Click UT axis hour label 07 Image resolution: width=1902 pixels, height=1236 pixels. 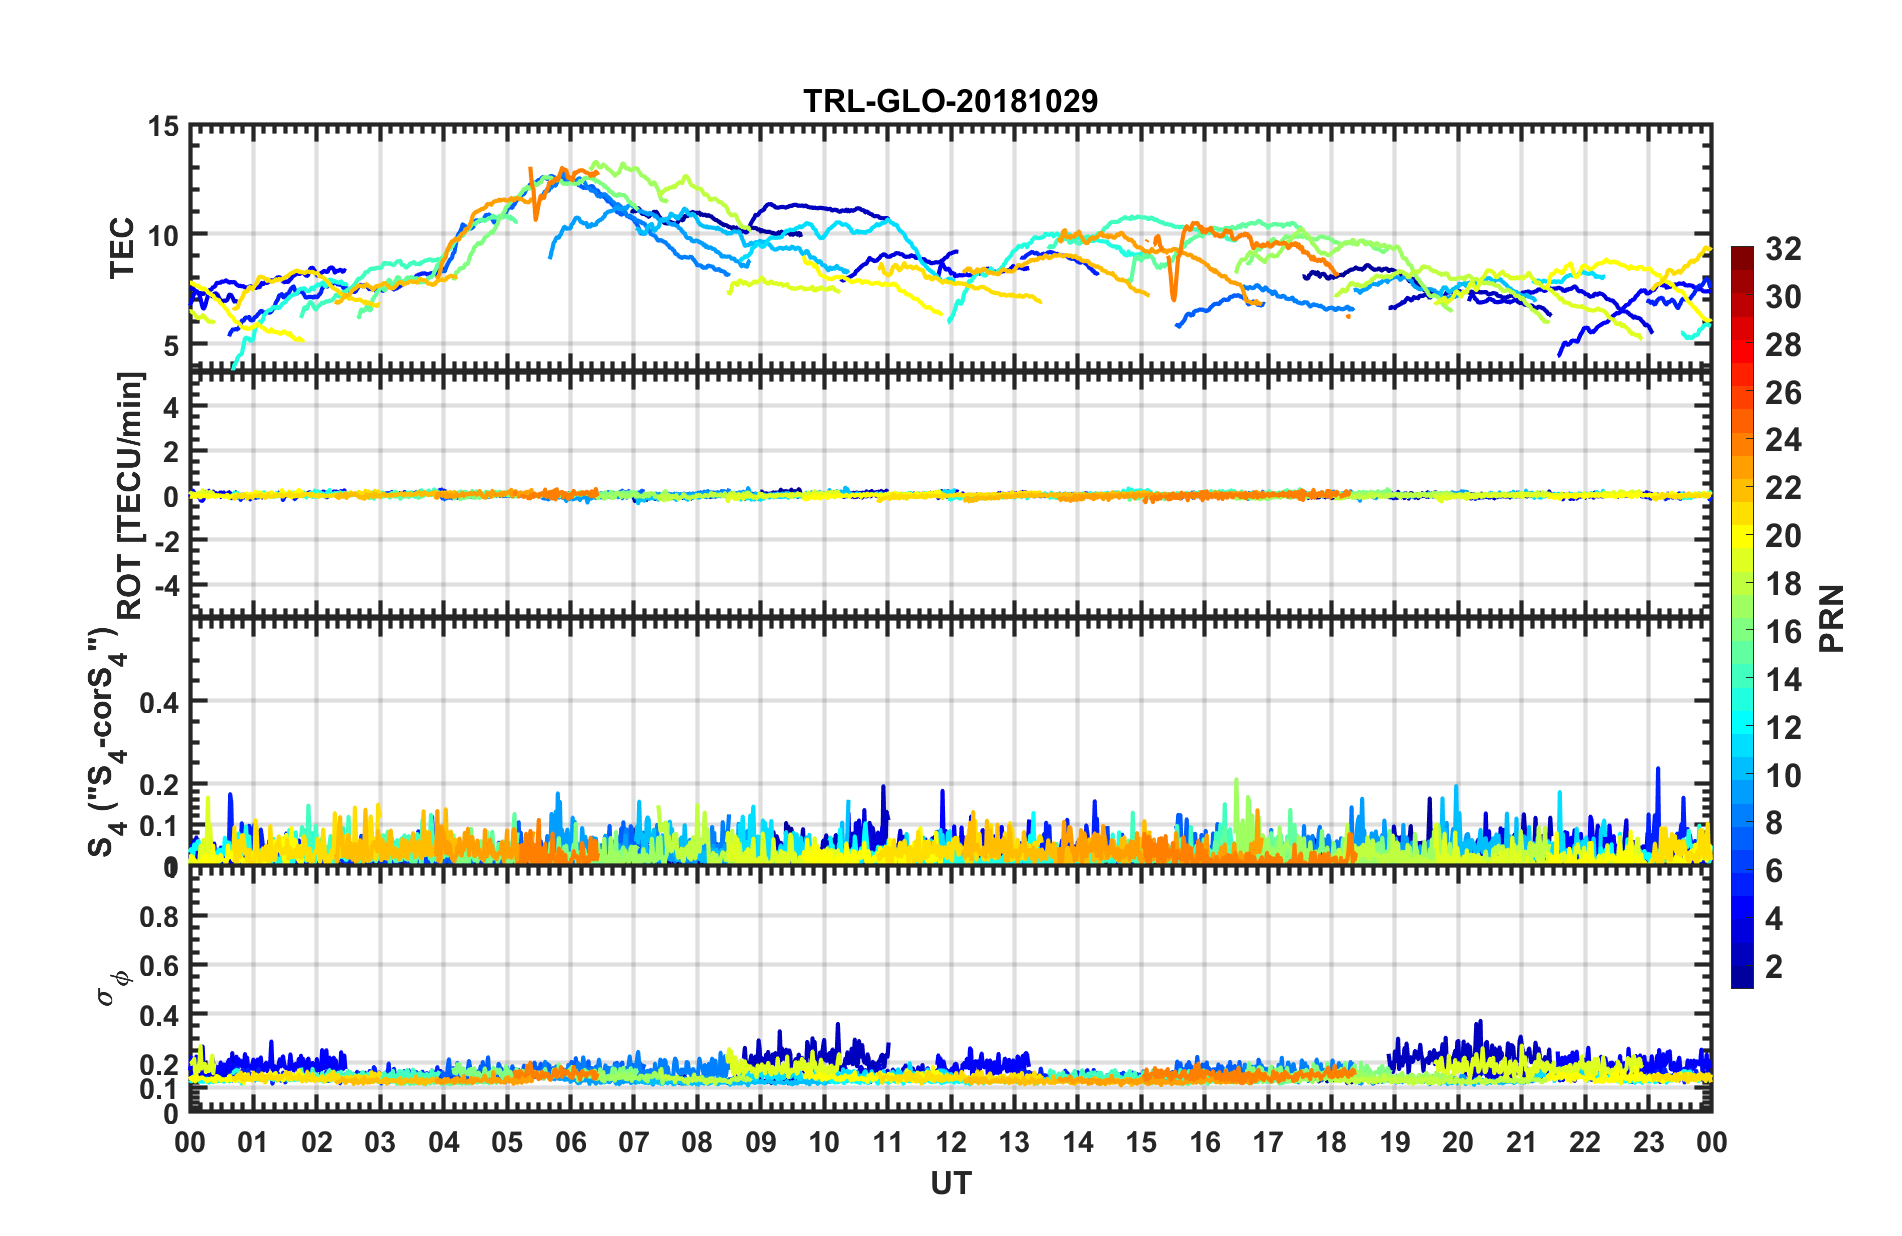tap(634, 1142)
